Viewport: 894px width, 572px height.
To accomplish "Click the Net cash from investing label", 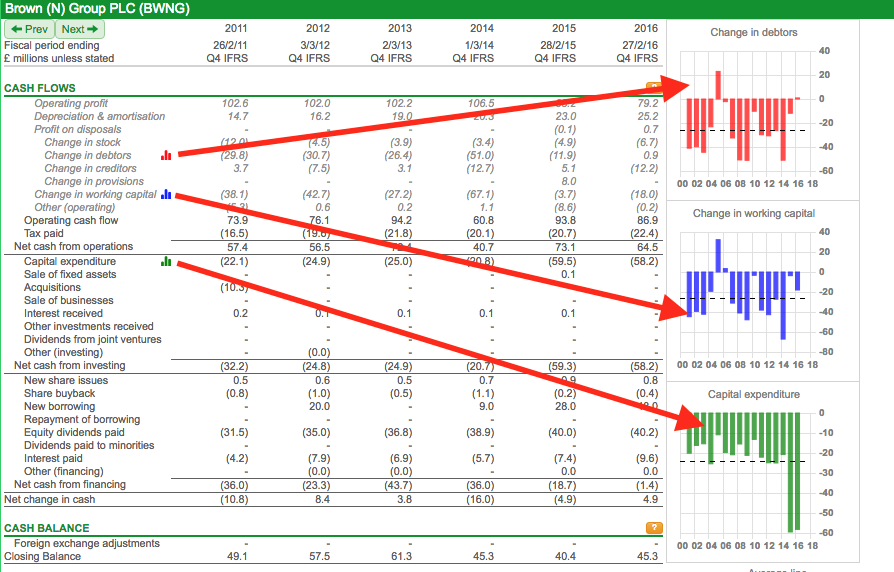I will click(70, 366).
